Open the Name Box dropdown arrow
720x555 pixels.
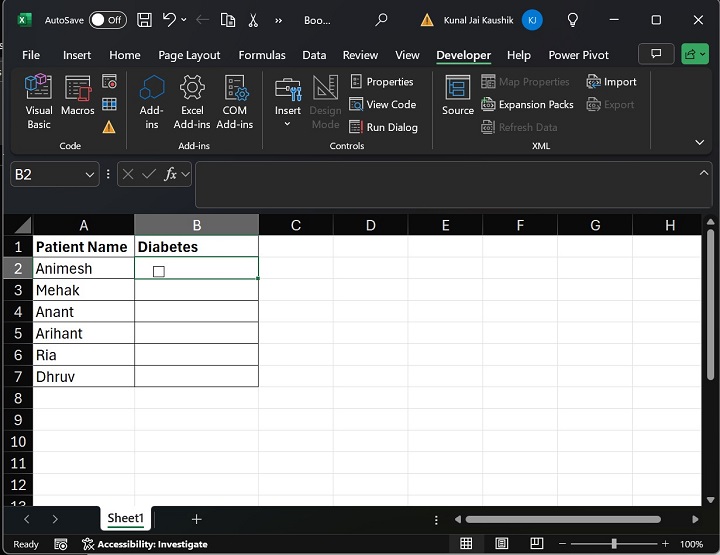(90, 174)
